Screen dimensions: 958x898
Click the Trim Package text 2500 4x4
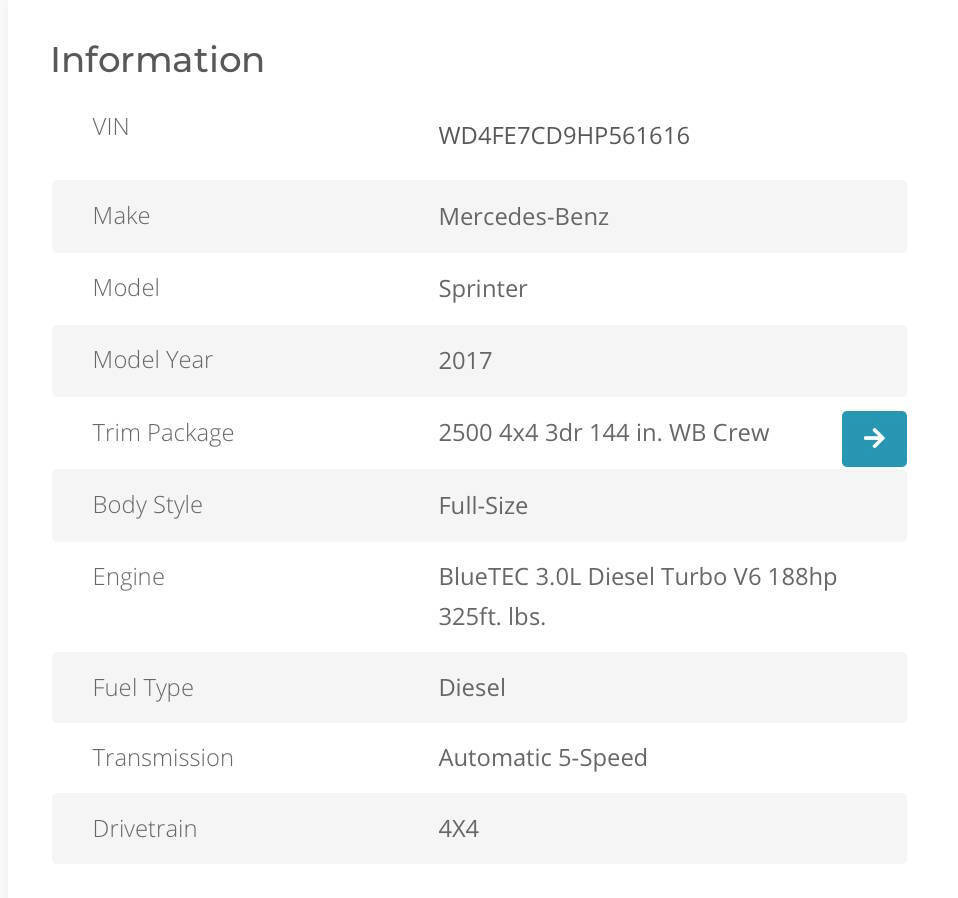pyautogui.click(x=604, y=432)
